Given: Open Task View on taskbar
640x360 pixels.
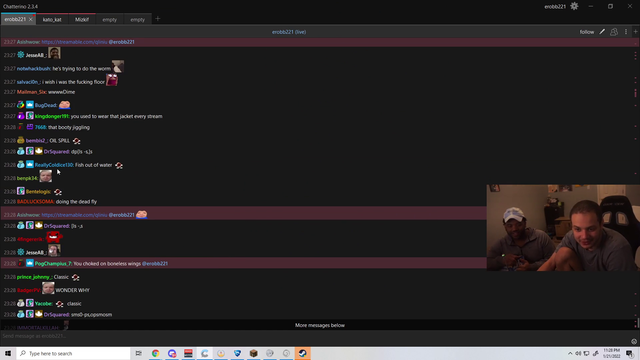Looking at the screenshot, I should tap(139, 353).
